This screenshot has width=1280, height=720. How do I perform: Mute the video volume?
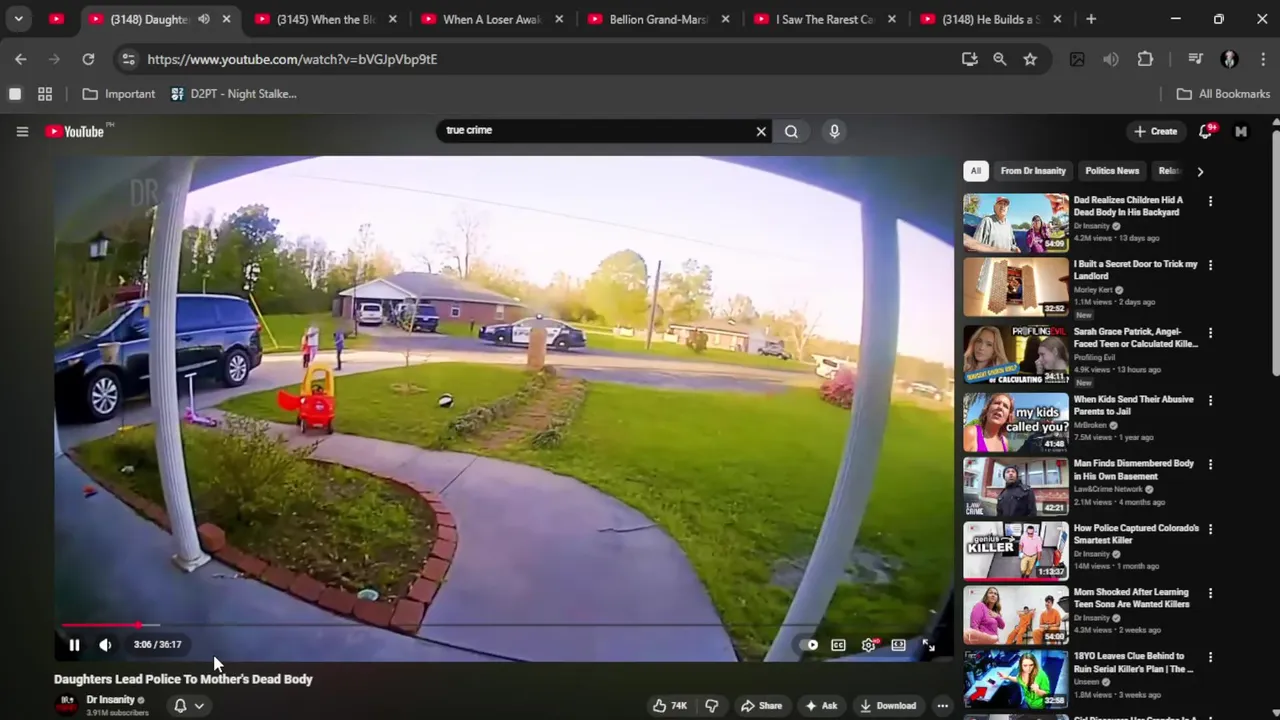(x=105, y=645)
